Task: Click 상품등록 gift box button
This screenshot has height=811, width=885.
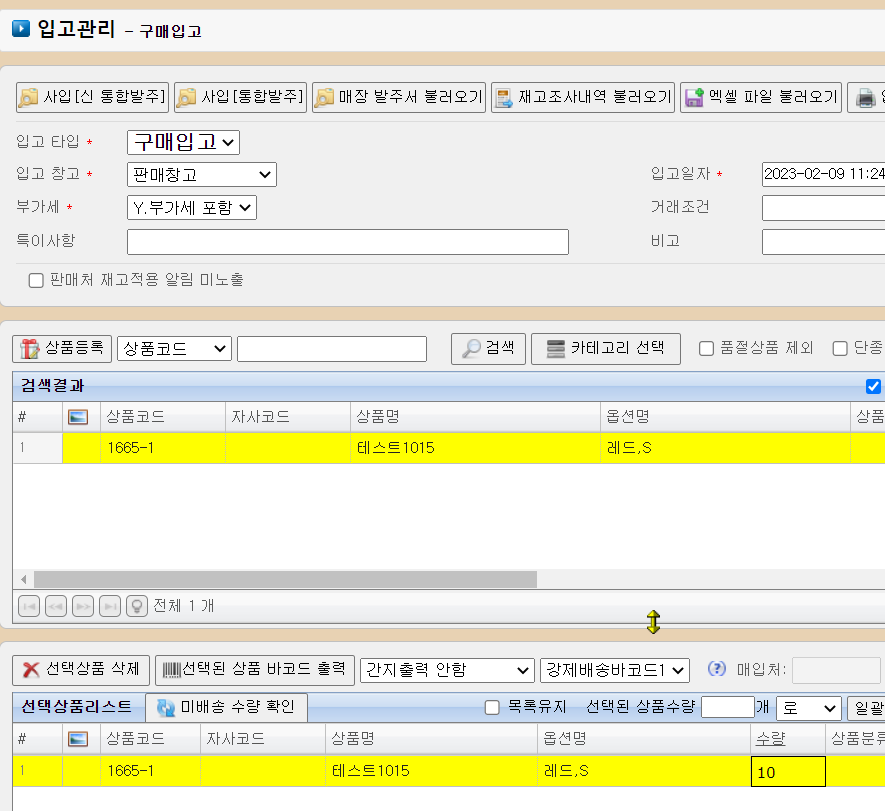Action: [62, 348]
